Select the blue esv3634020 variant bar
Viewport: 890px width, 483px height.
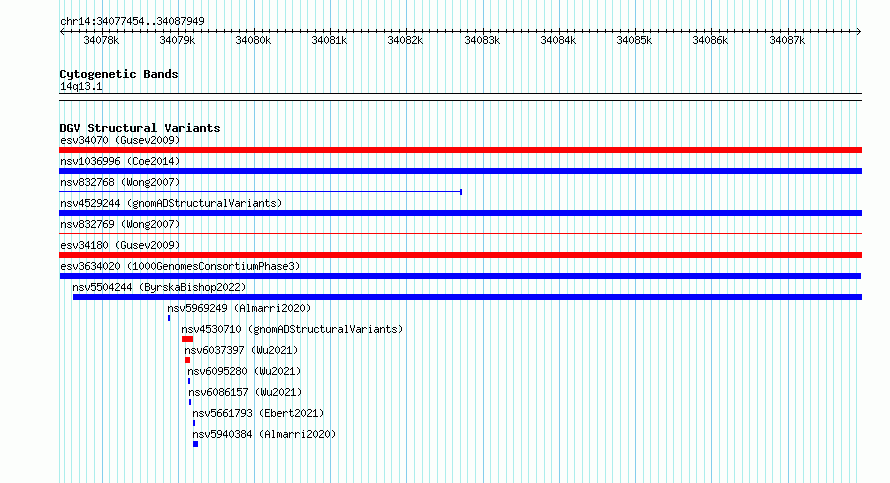point(460,276)
